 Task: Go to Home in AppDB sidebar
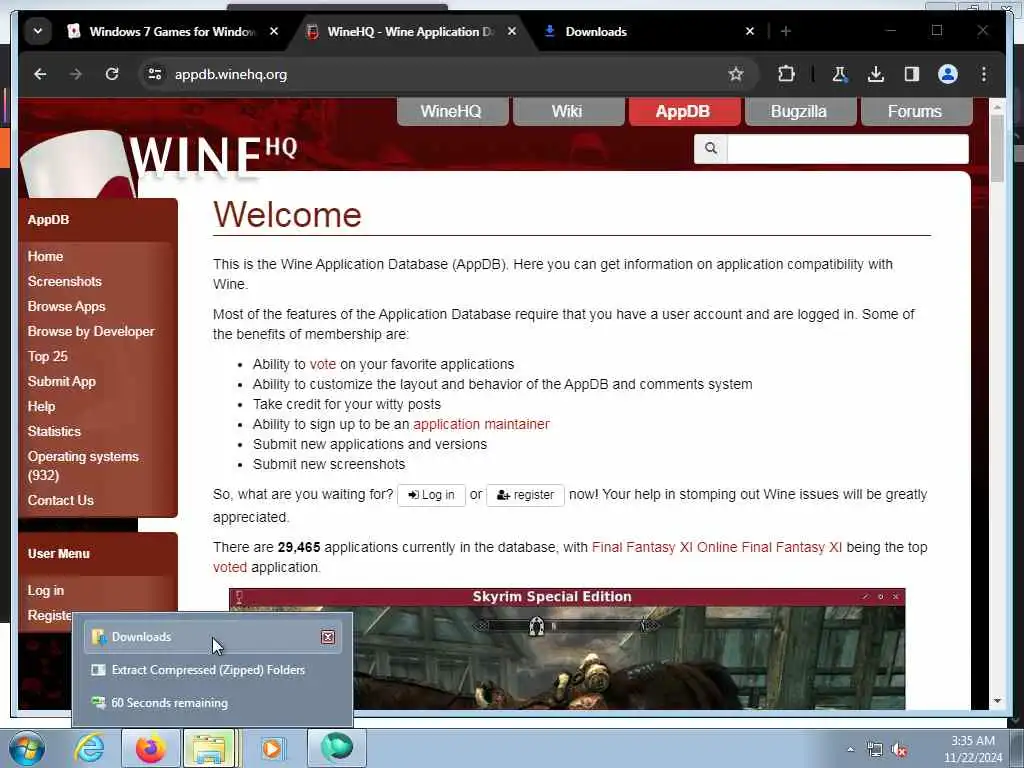click(x=45, y=257)
